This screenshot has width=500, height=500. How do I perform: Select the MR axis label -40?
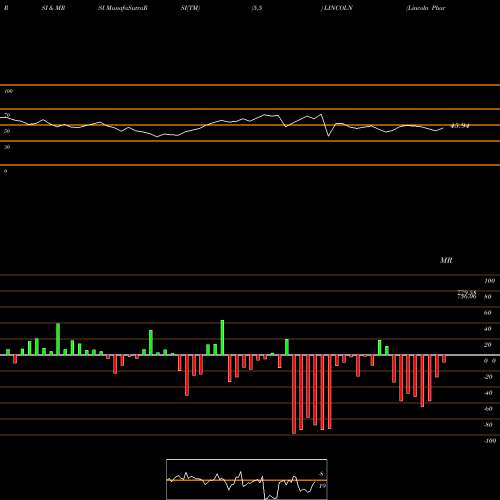(488, 393)
